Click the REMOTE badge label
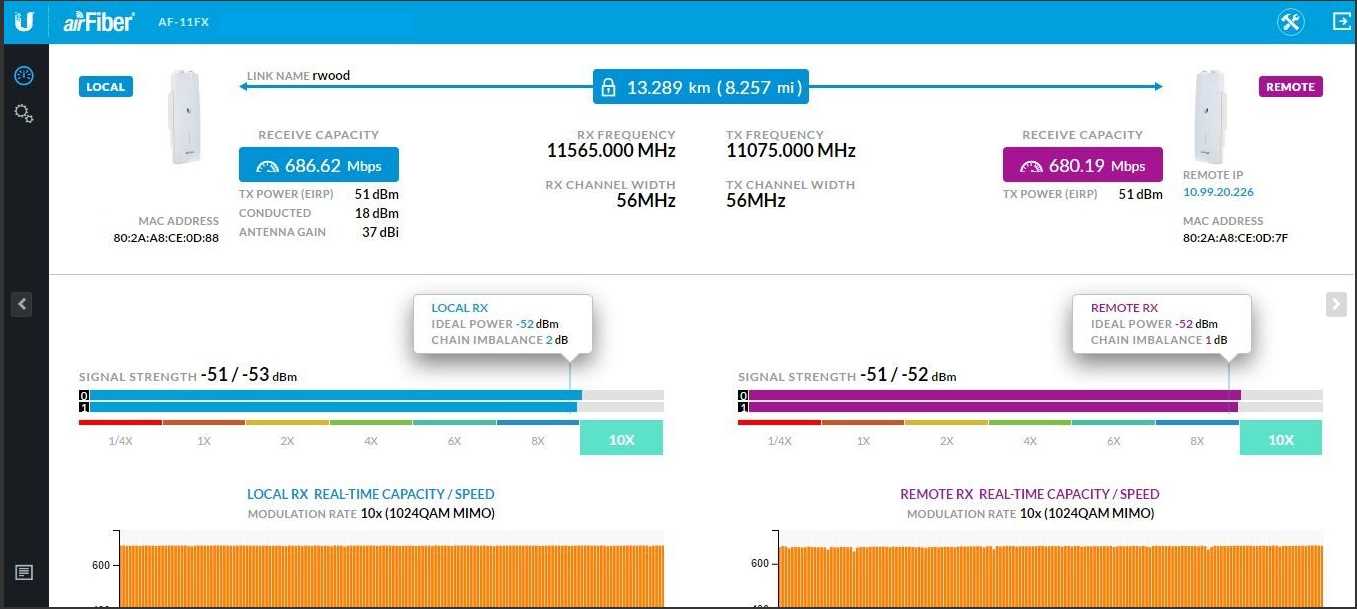The height and width of the screenshot is (609, 1357). (x=1290, y=87)
